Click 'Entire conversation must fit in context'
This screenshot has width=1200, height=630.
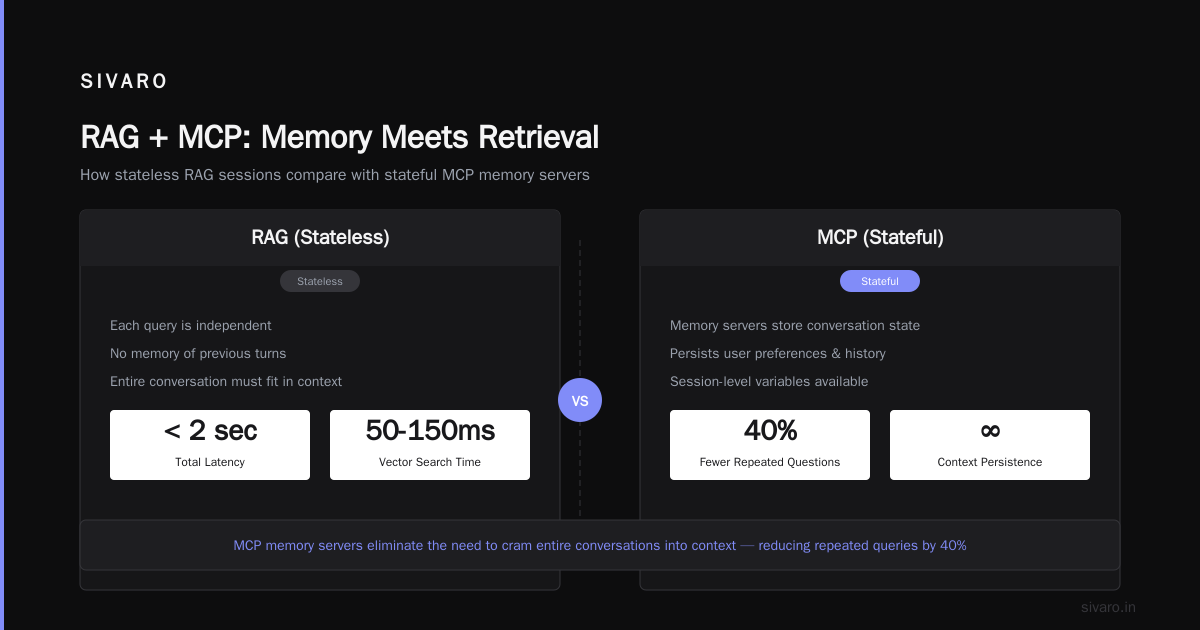point(226,381)
